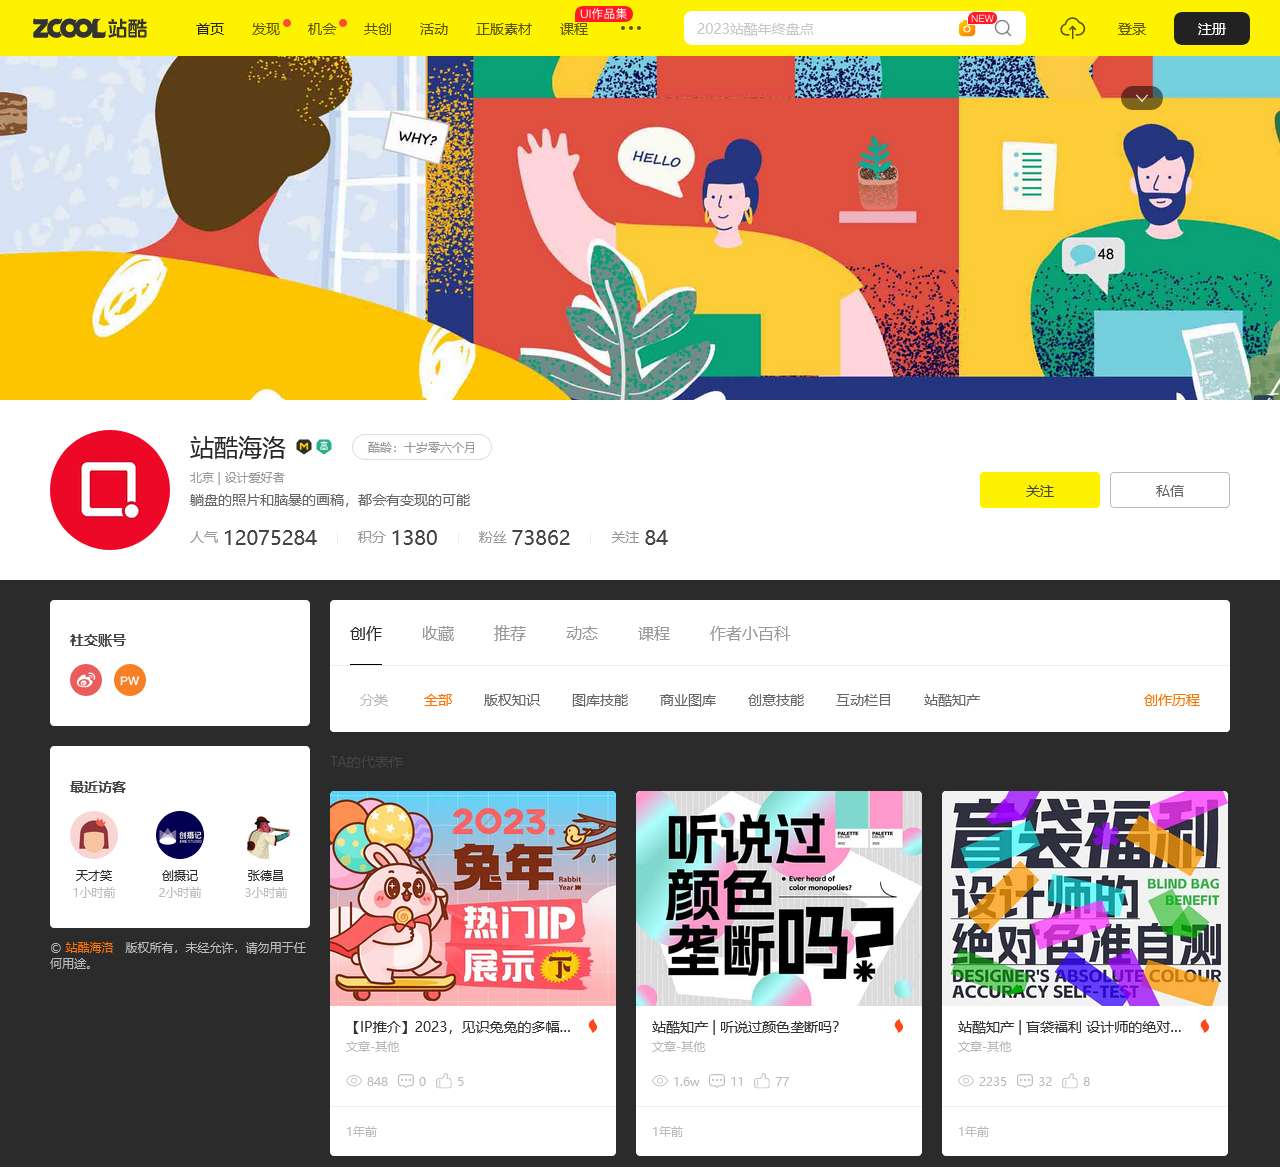The width and height of the screenshot is (1280, 1167).
Task: Click the yellow 关注 follow button
Action: click(1040, 490)
